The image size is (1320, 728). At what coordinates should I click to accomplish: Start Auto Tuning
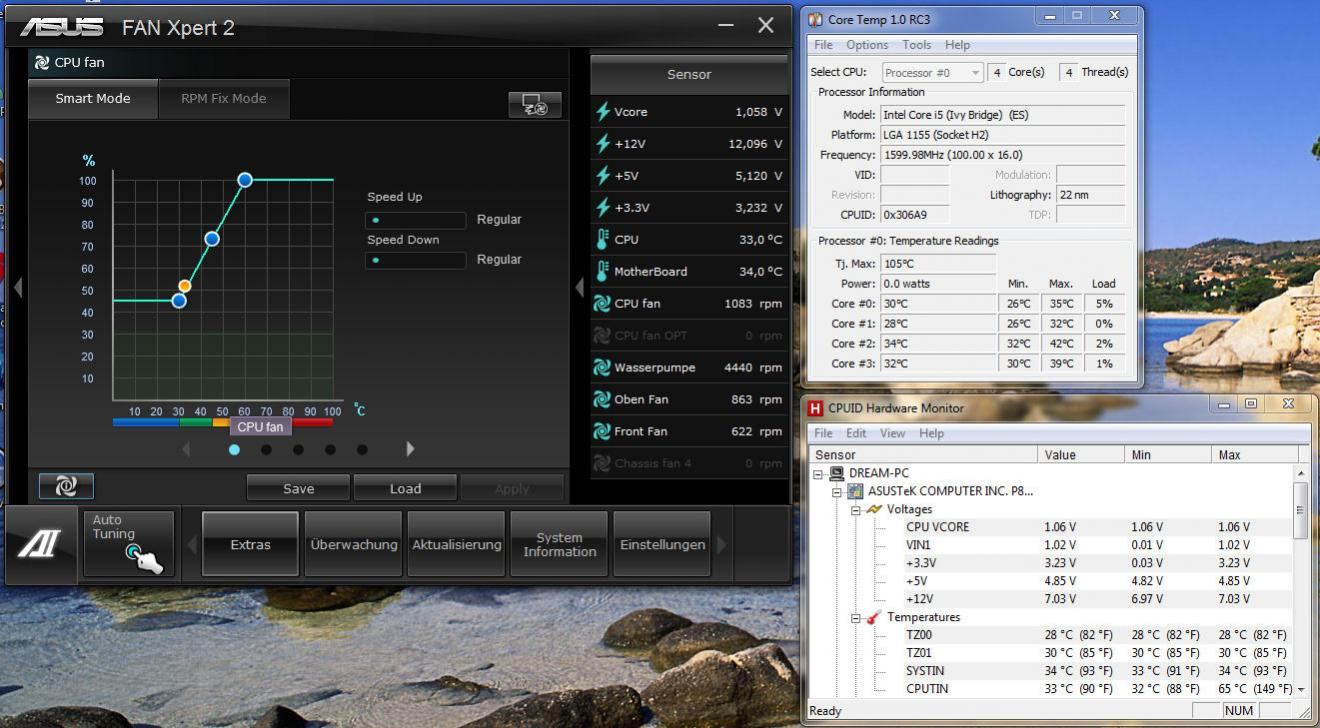click(128, 544)
